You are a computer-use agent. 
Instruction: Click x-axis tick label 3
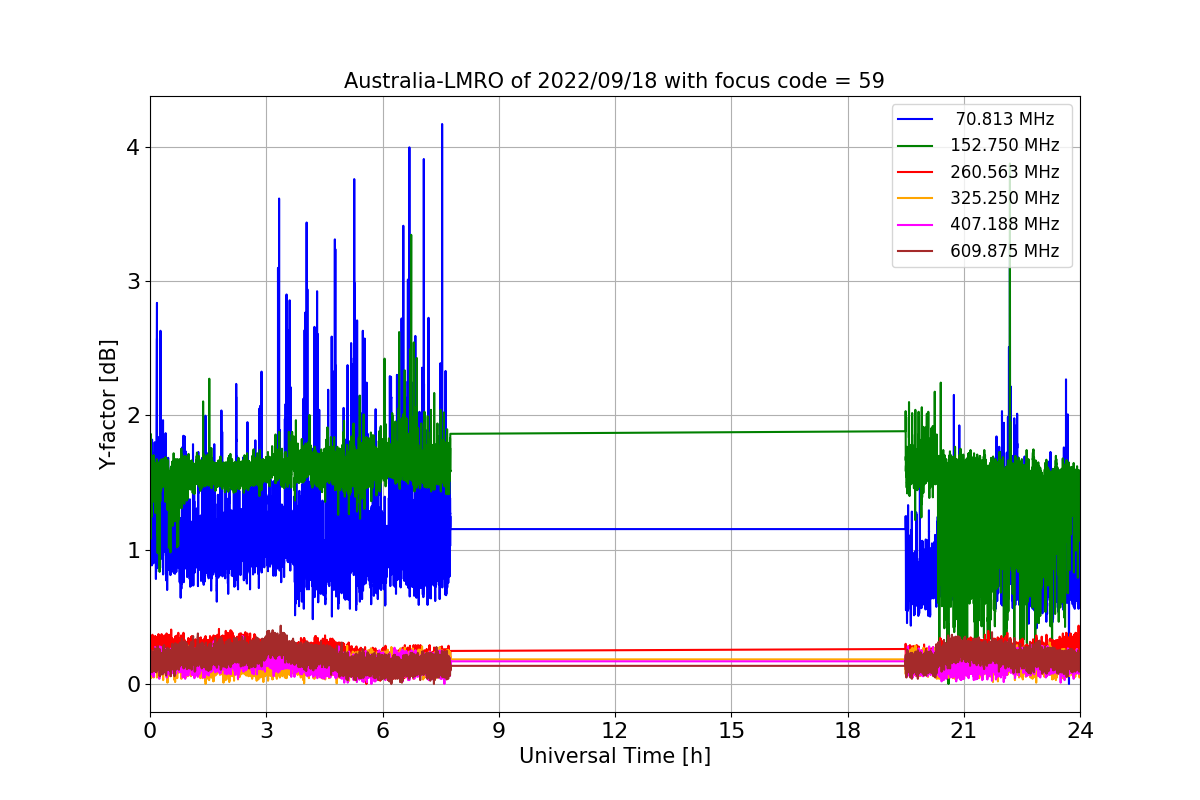pyautogui.click(x=266, y=730)
